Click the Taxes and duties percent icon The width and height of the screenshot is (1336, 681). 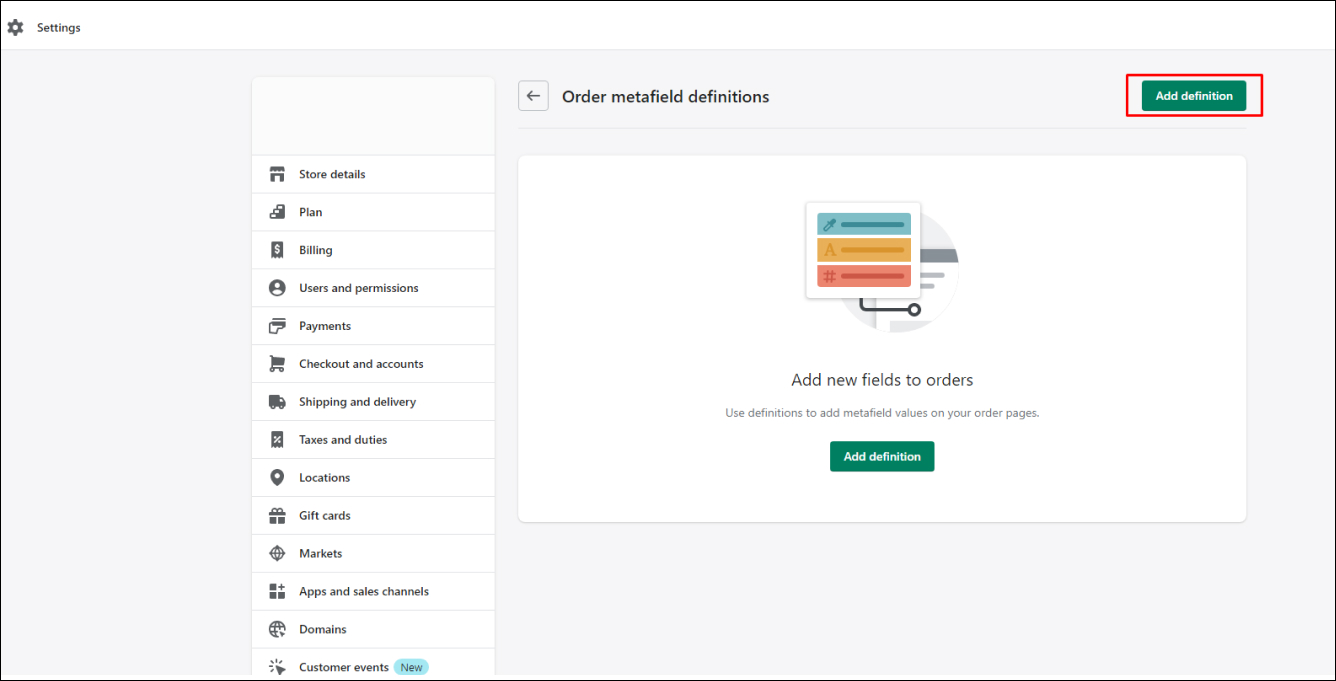point(277,440)
